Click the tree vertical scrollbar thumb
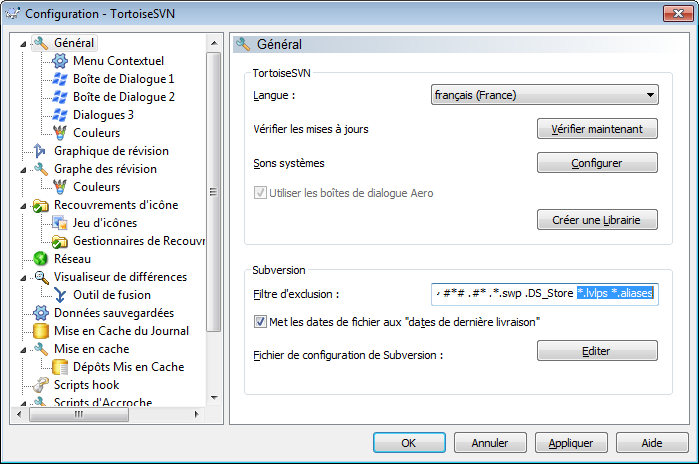Screen dimensions: 699x464 [x=214, y=192]
